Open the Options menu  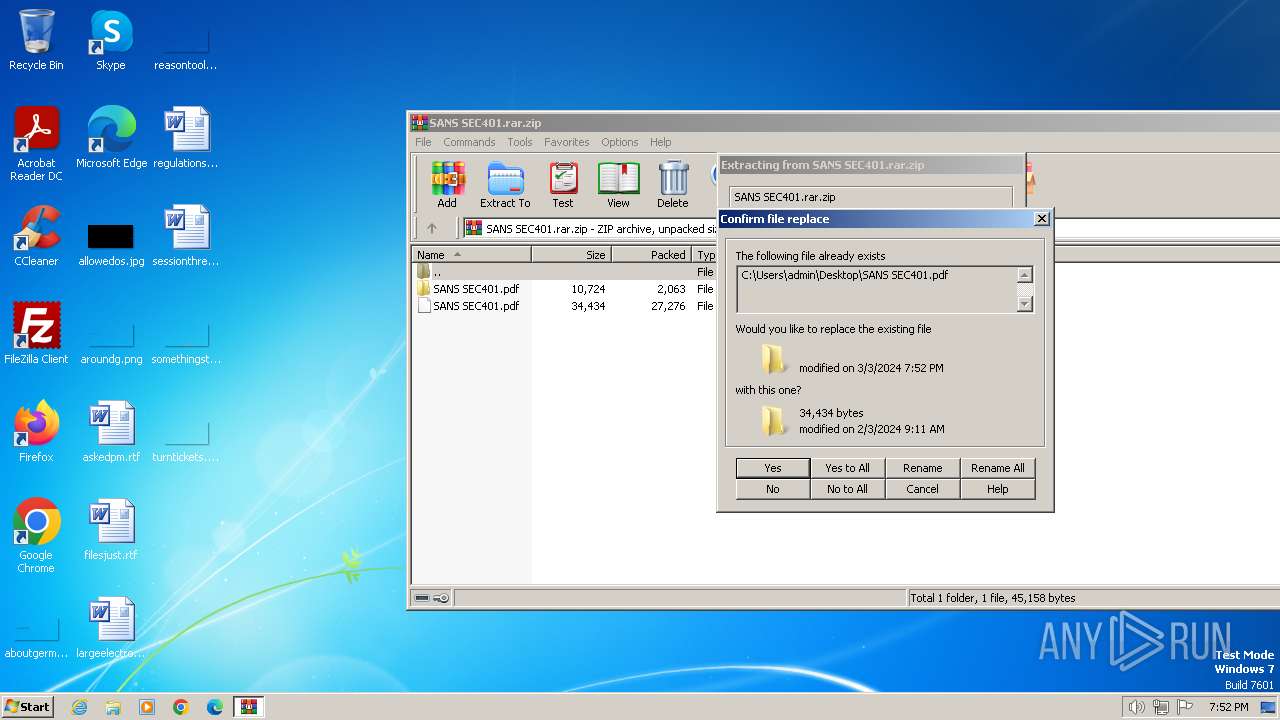pyautogui.click(x=620, y=142)
